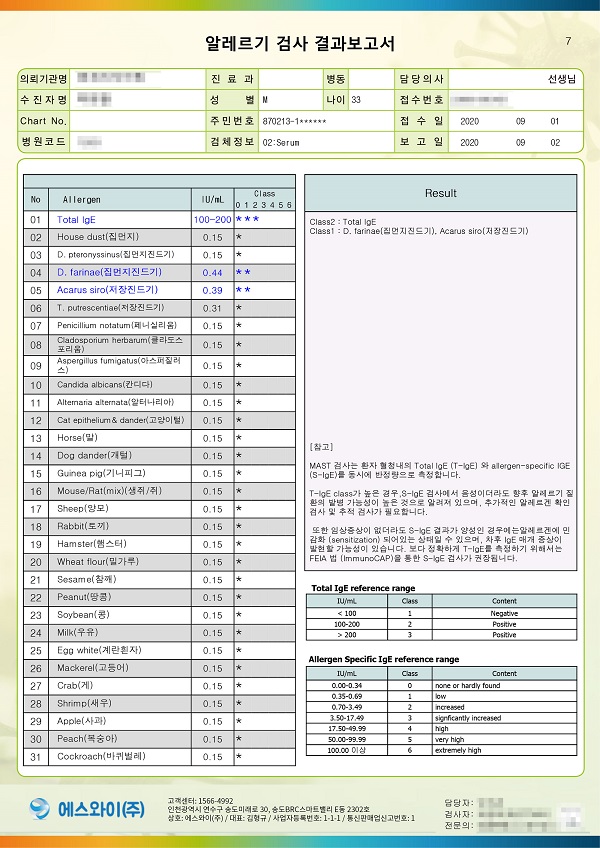Select the extremely high cell in reference table

[x=504, y=751]
